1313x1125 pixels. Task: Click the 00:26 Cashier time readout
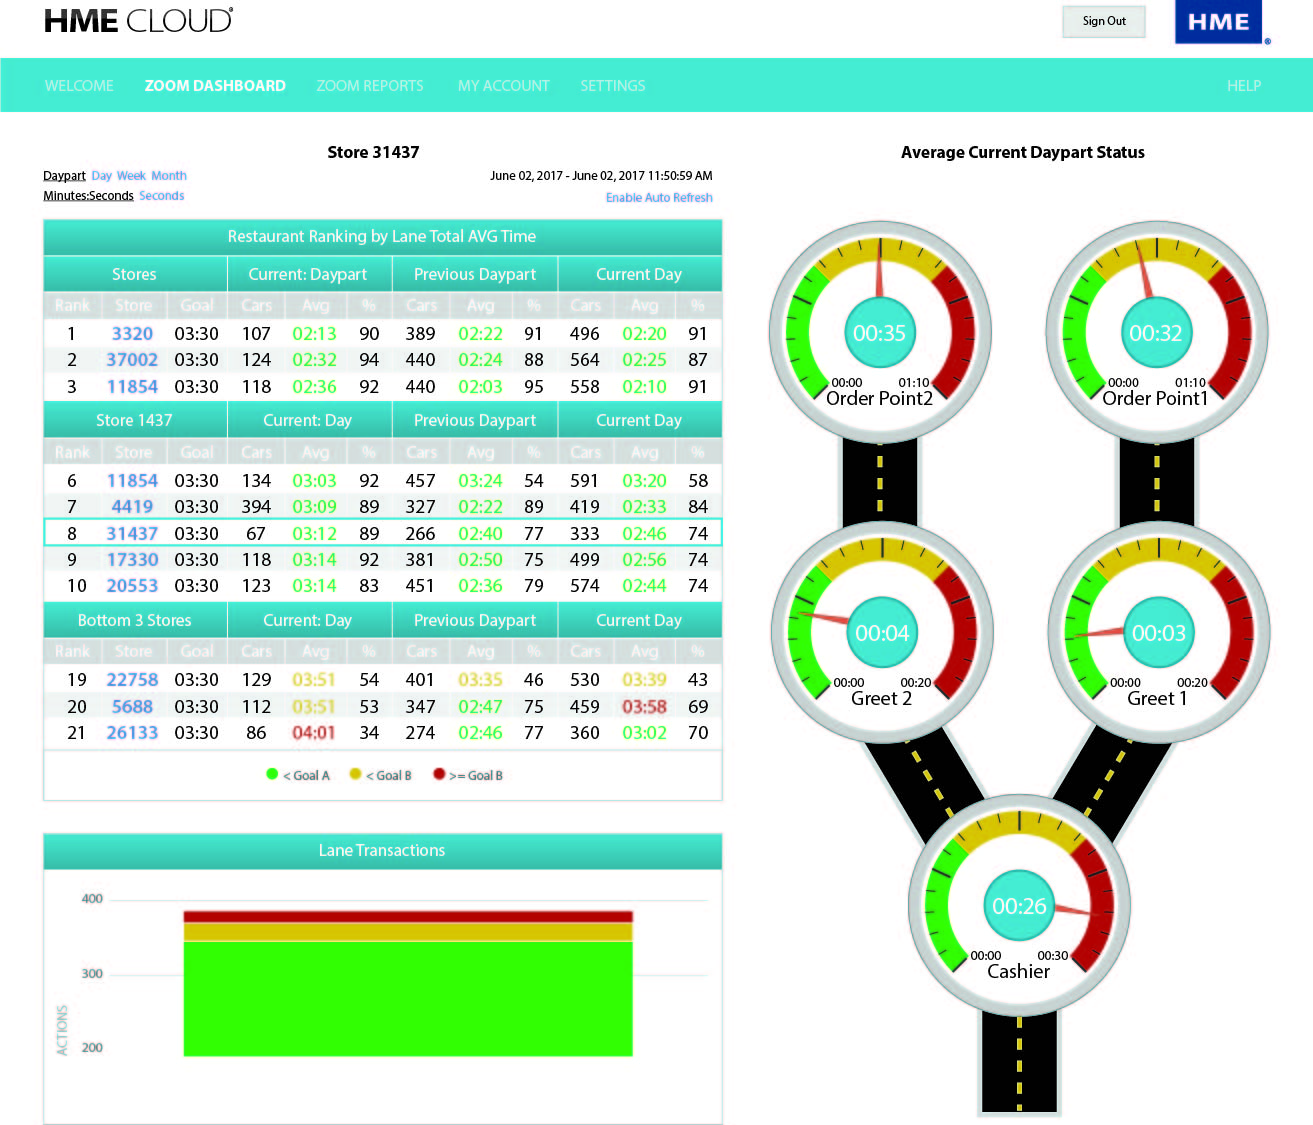tap(1019, 906)
